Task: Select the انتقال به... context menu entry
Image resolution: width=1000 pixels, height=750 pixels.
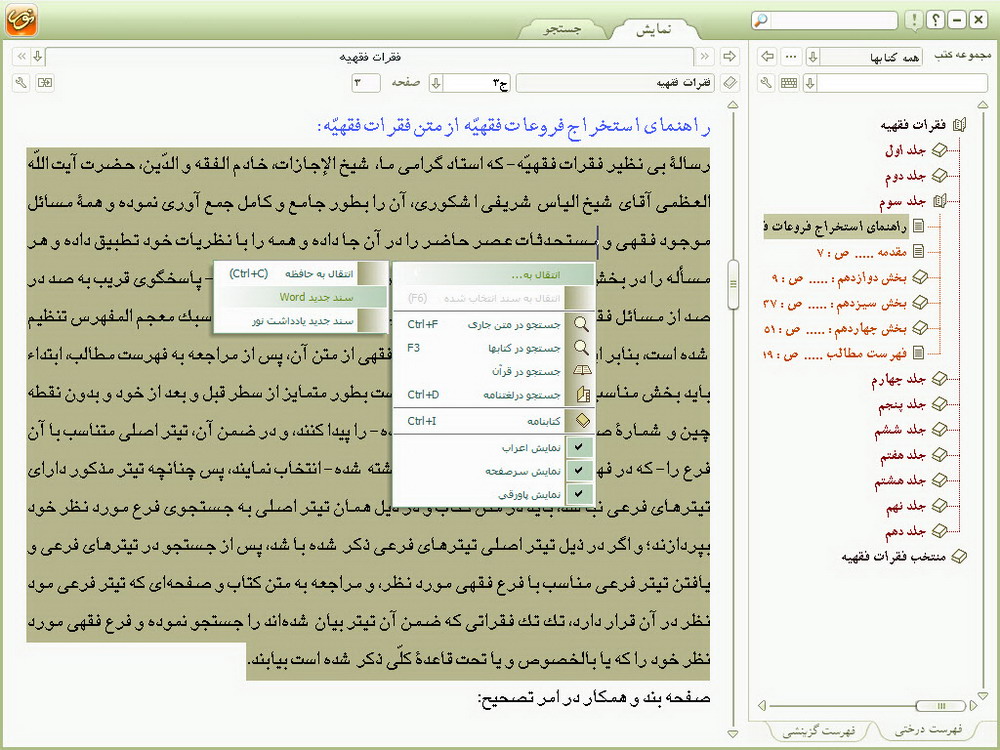Action: [494, 275]
